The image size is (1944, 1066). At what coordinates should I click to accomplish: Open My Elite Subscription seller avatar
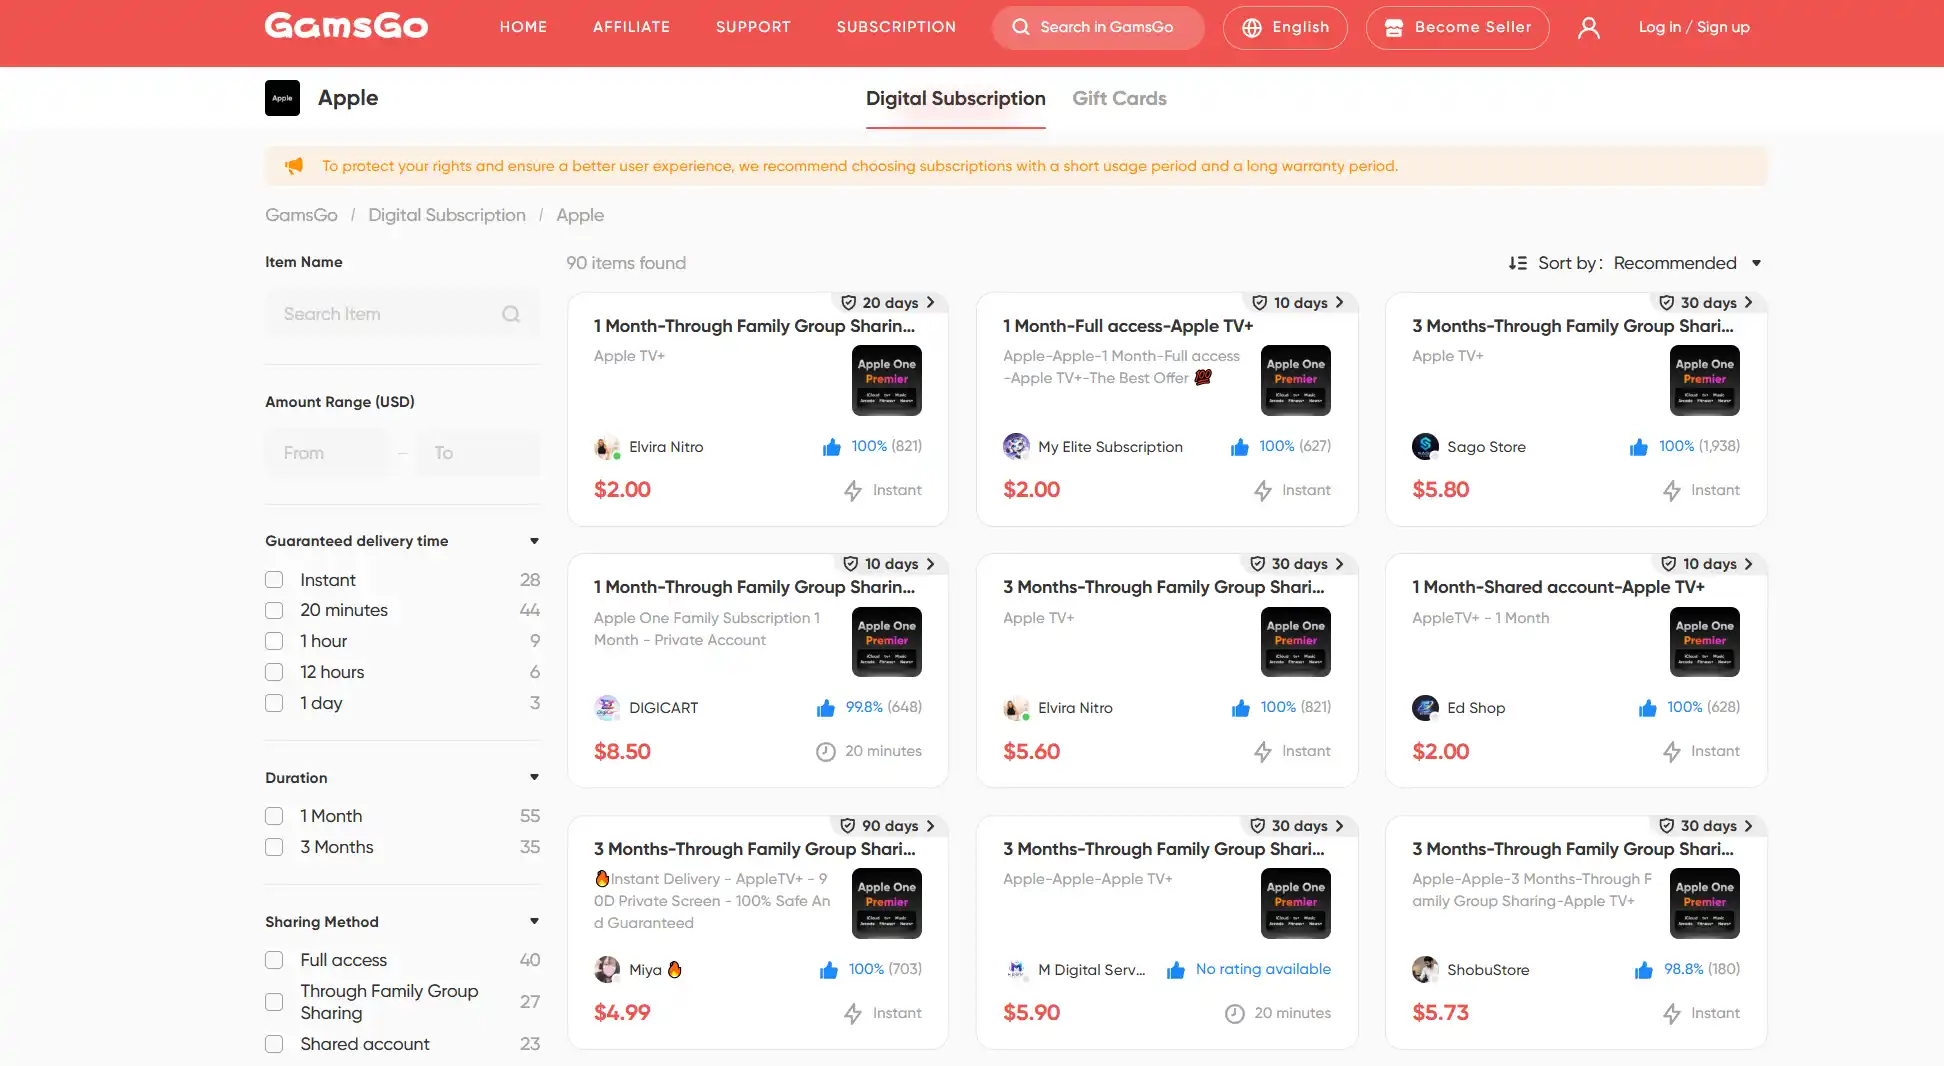click(1016, 447)
